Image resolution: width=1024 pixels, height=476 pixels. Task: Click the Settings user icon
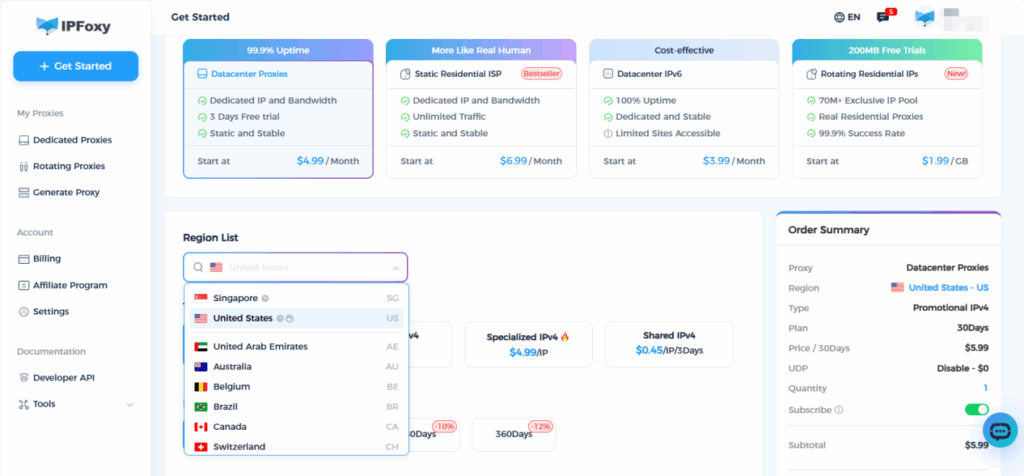pyautogui.click(x=24, y=311)
